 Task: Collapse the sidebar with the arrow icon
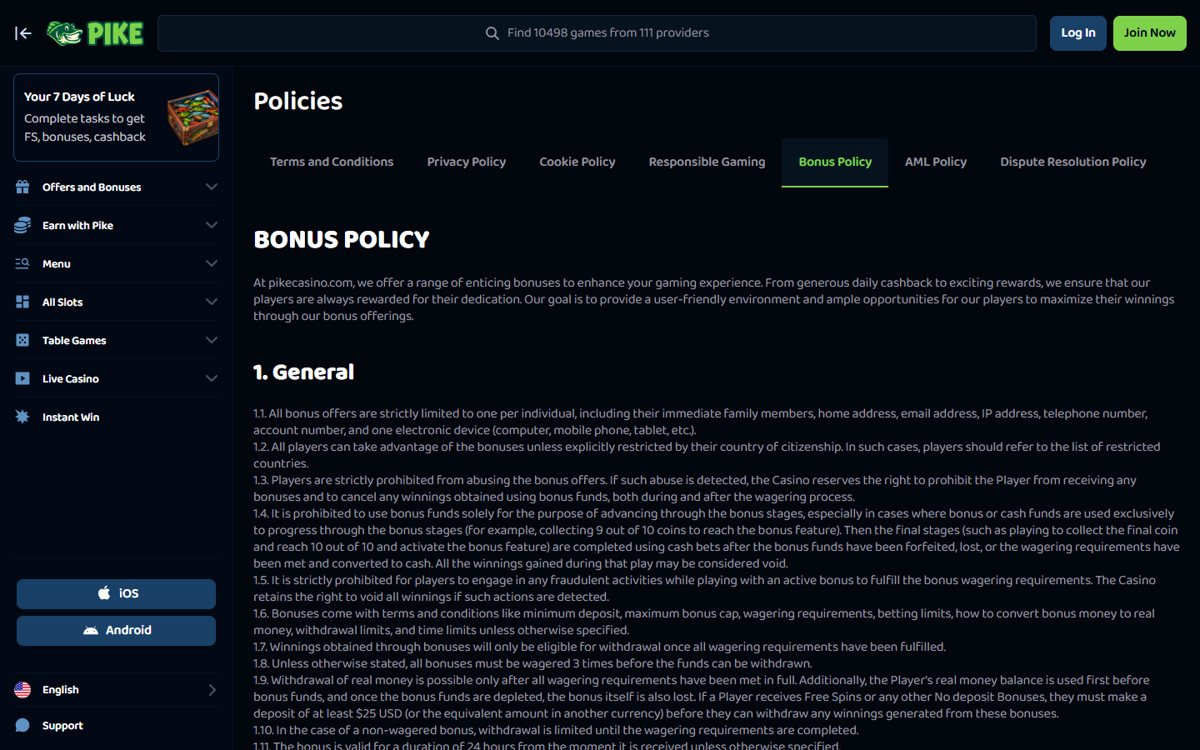click(23, 33)
